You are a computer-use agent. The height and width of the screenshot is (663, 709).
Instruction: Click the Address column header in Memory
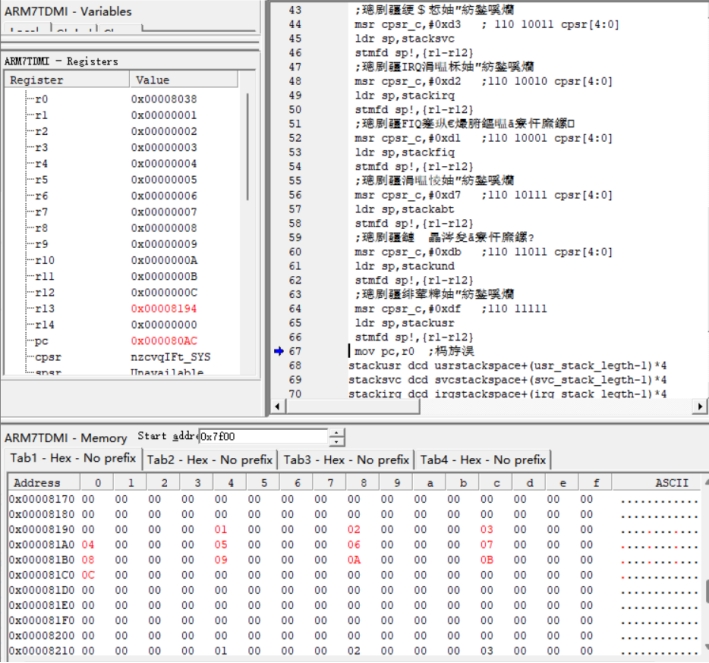tap(44, 483)
